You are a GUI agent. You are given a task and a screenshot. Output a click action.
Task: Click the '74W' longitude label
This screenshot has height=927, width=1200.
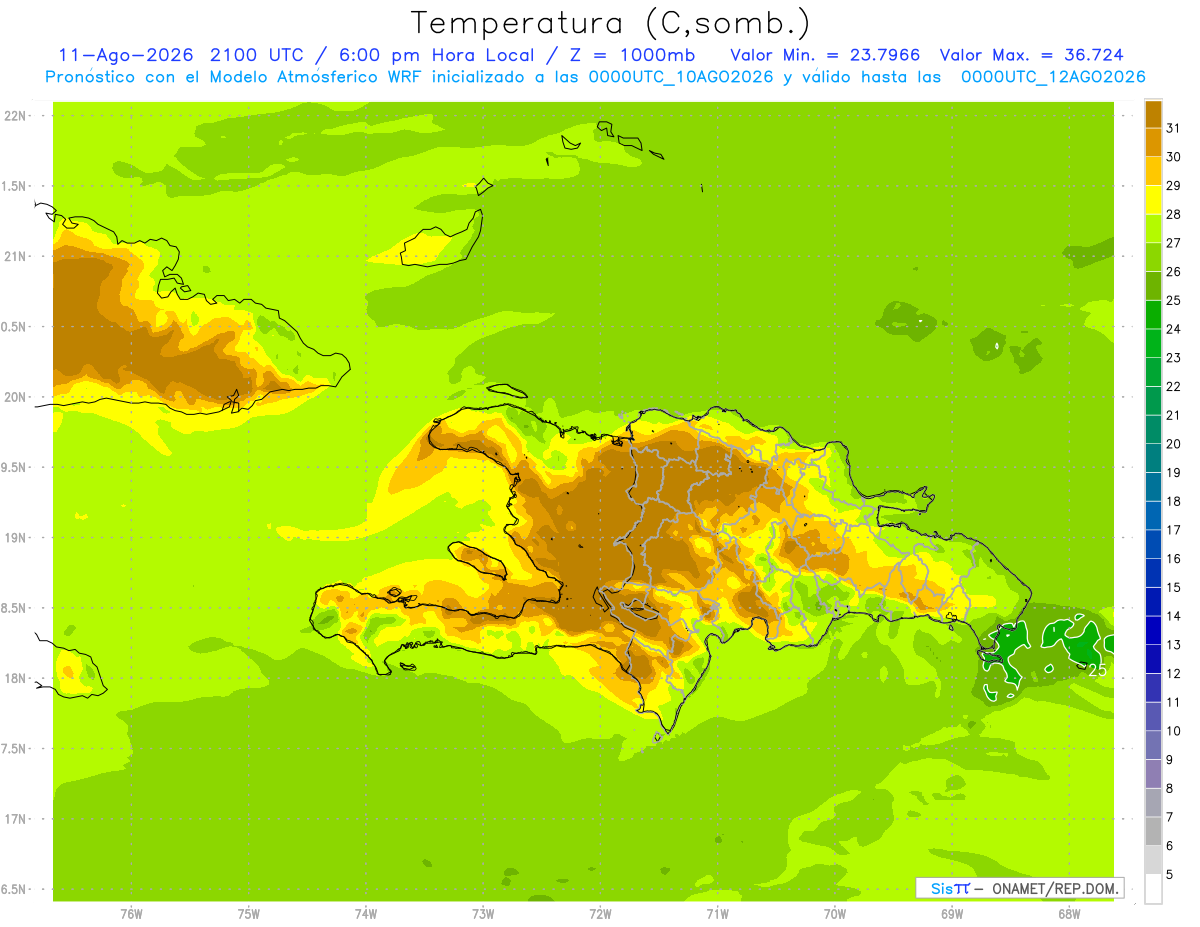coord(365,913)
